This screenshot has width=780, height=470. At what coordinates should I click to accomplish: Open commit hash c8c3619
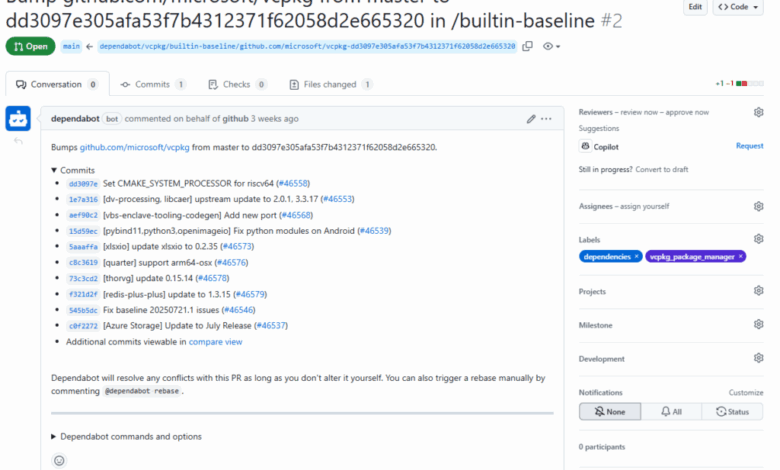(83, 263)
